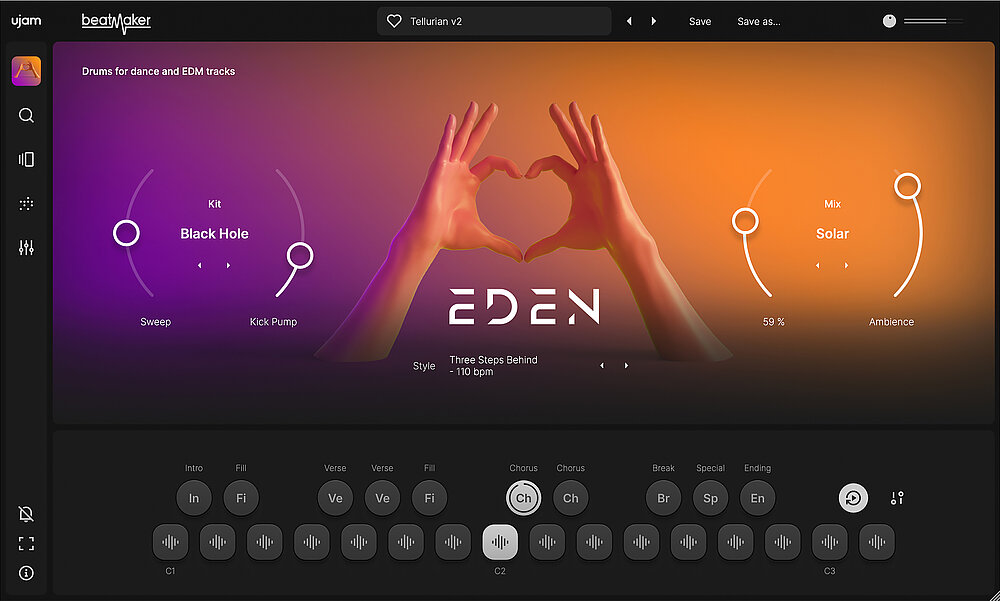1000x601 pixels.
Task: Select next preset arrow in top bar
Action: [x=654, y=21]
